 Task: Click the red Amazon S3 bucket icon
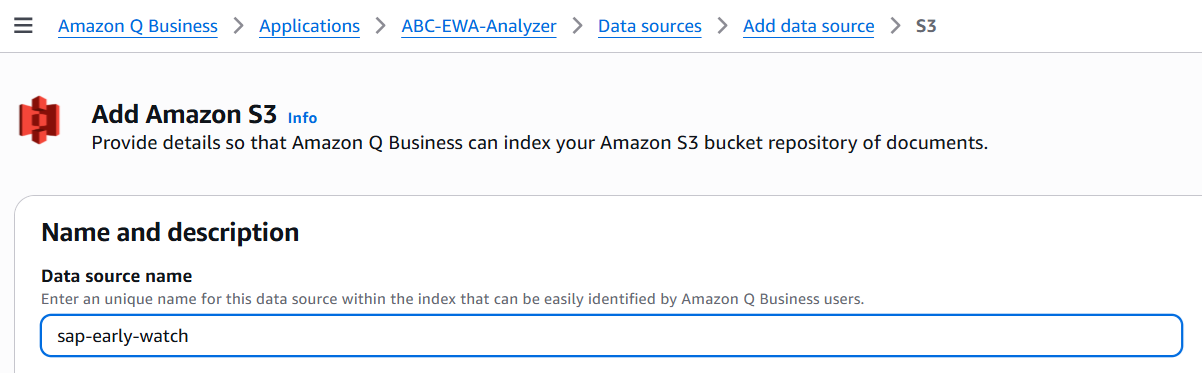(x=40, y=121)
